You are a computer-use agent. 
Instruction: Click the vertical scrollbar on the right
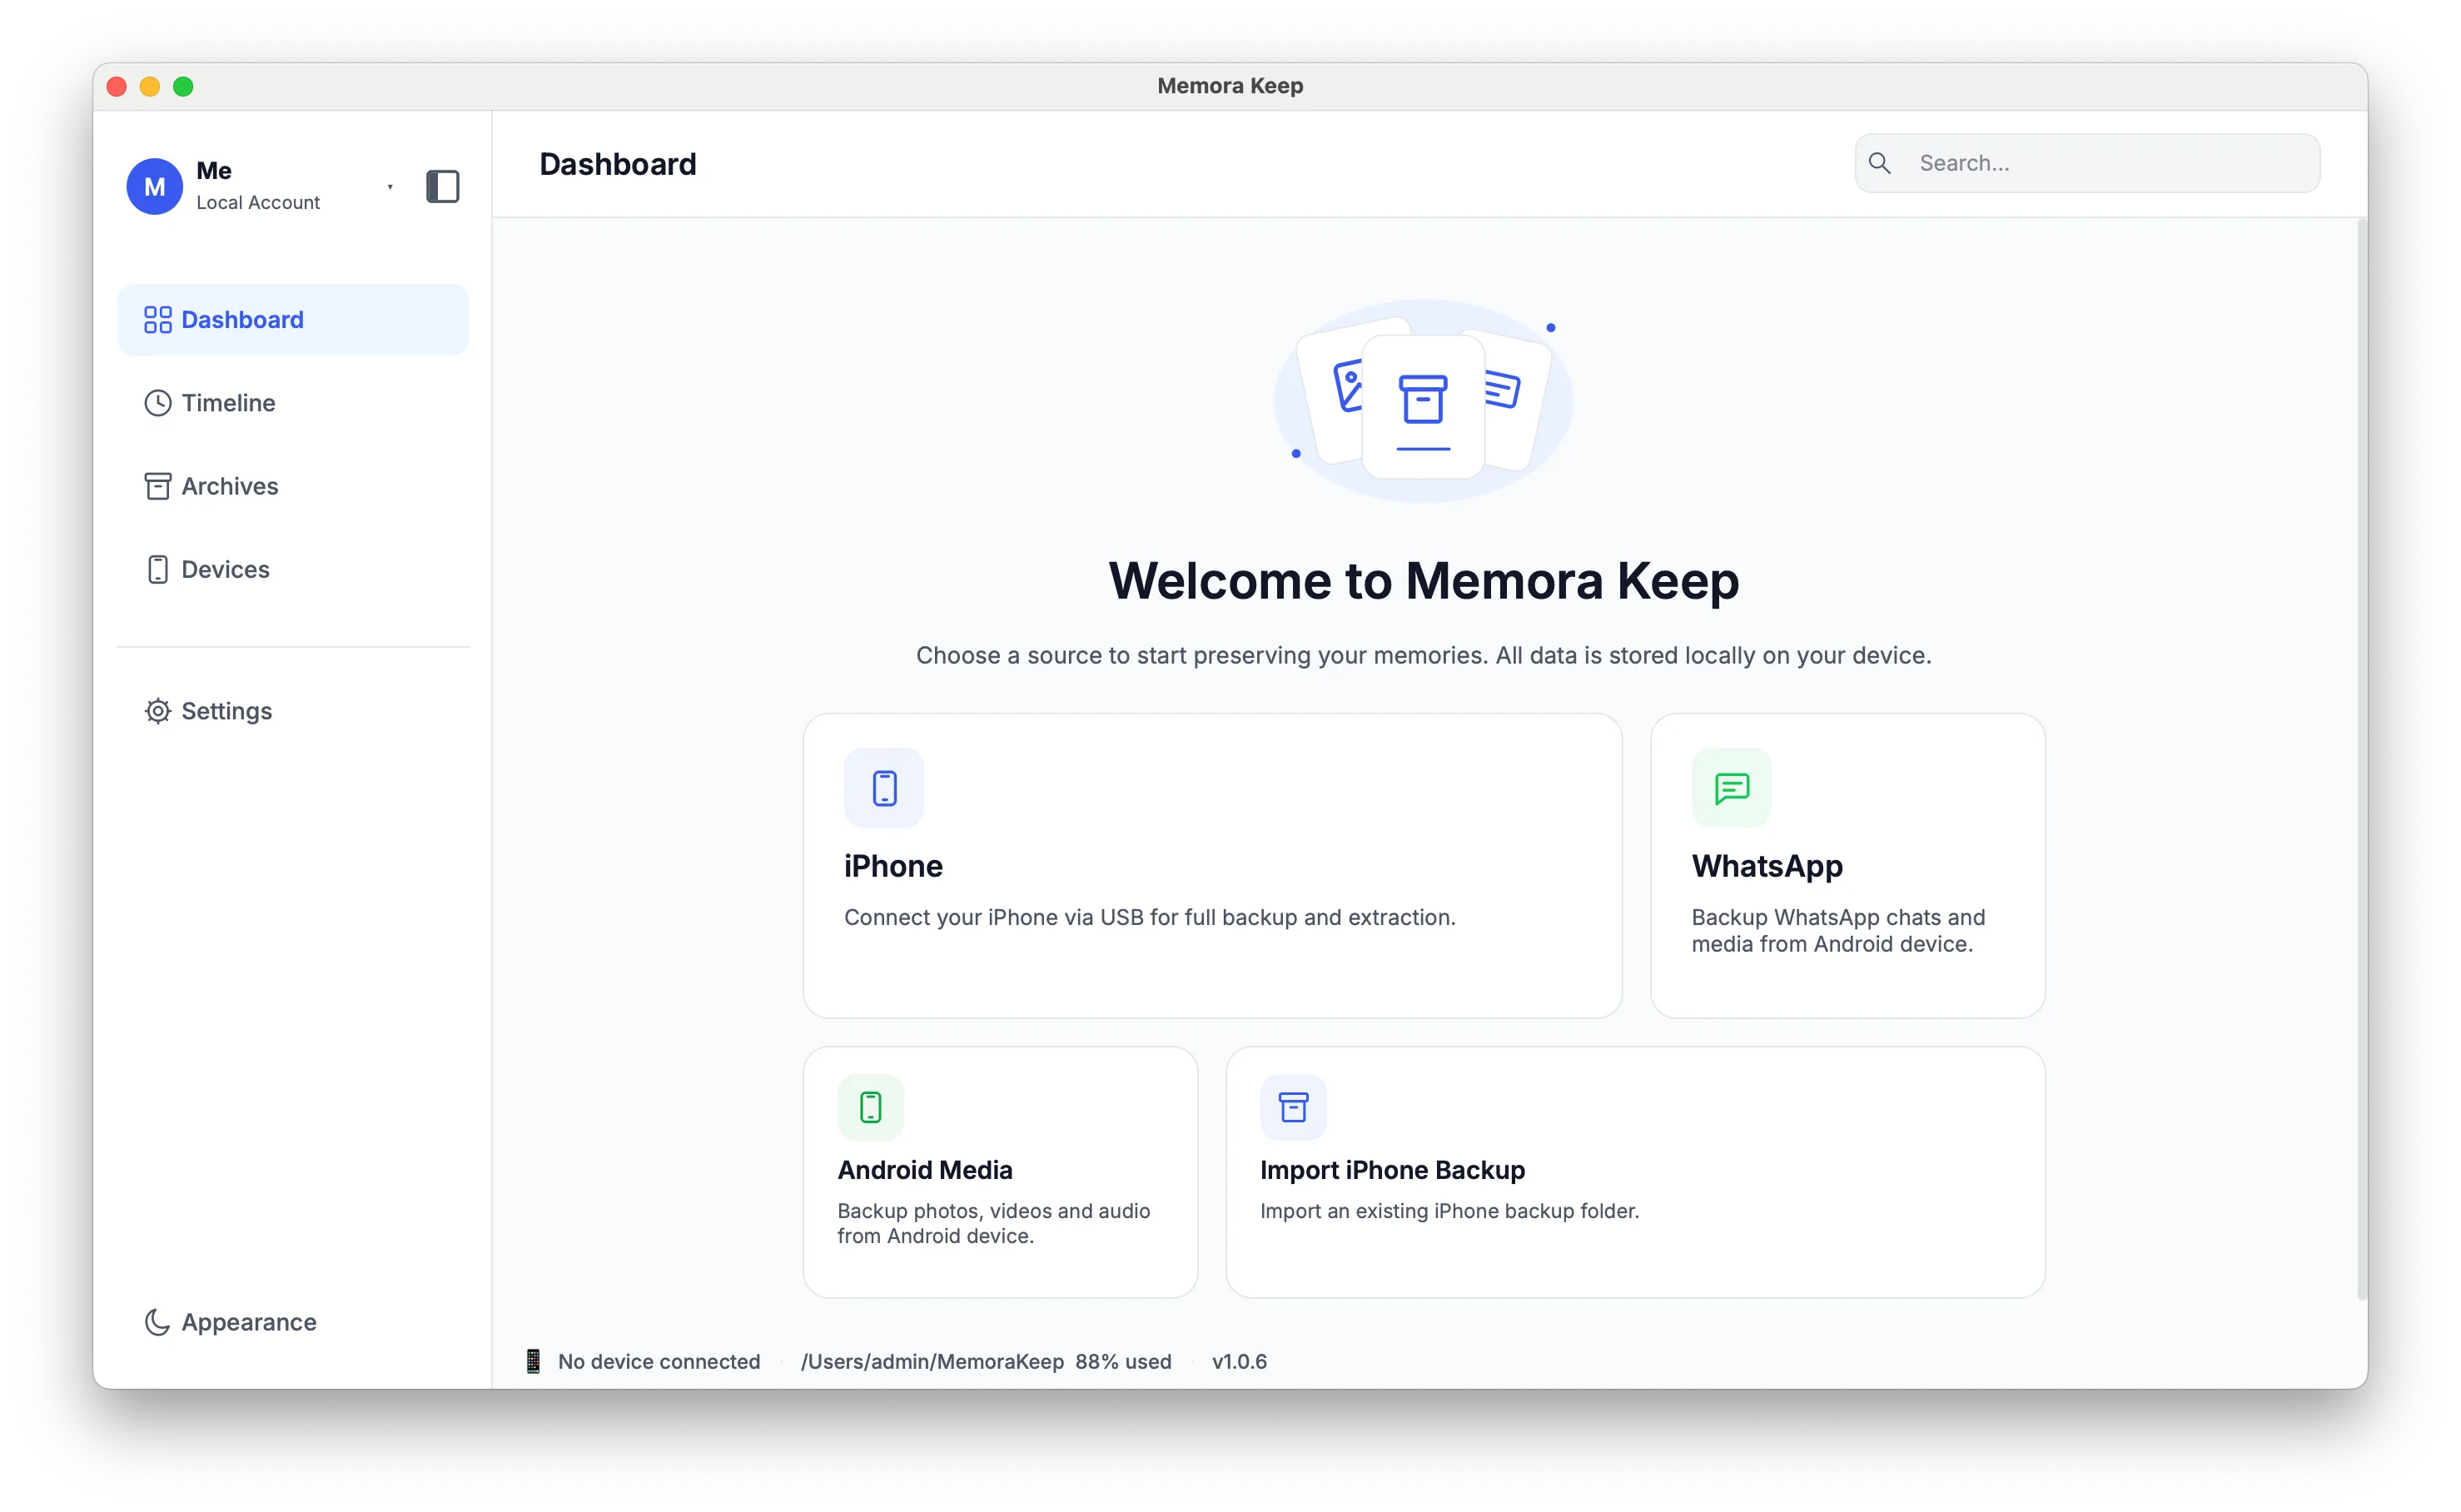pyautogui.click(x=2361, y=760)
